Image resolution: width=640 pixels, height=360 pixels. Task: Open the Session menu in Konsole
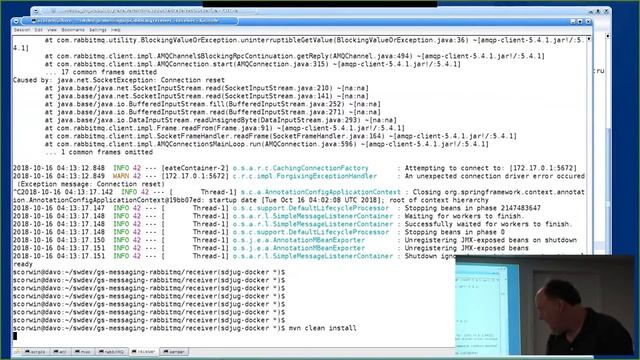(22, 30)
